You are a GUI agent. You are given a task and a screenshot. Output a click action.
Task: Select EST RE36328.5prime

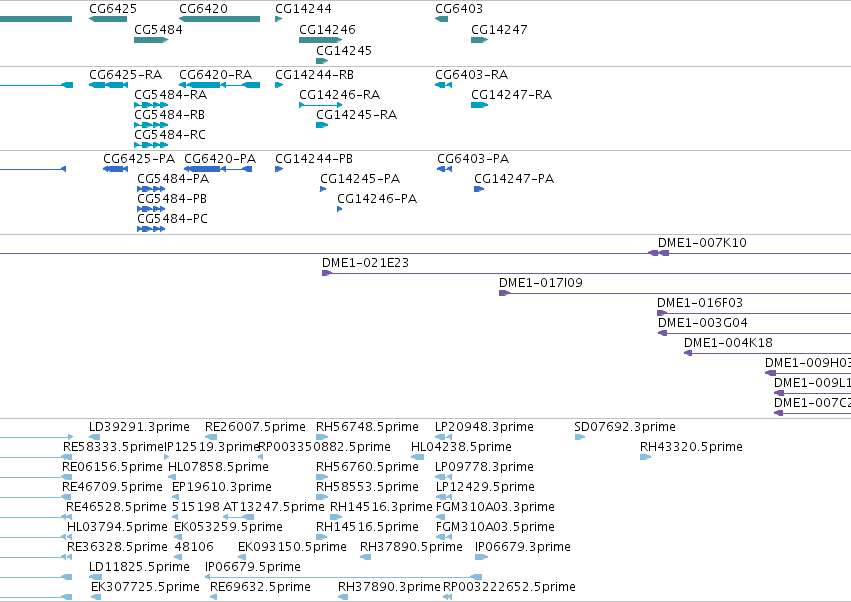117,547
